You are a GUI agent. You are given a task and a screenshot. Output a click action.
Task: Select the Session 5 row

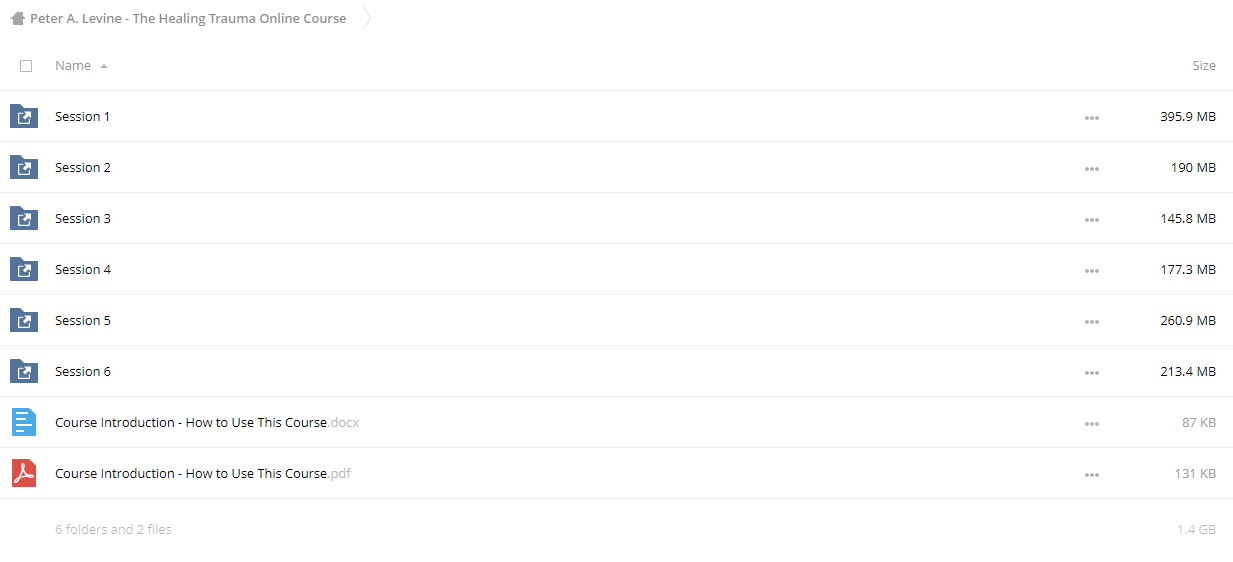tap(616, 321)
